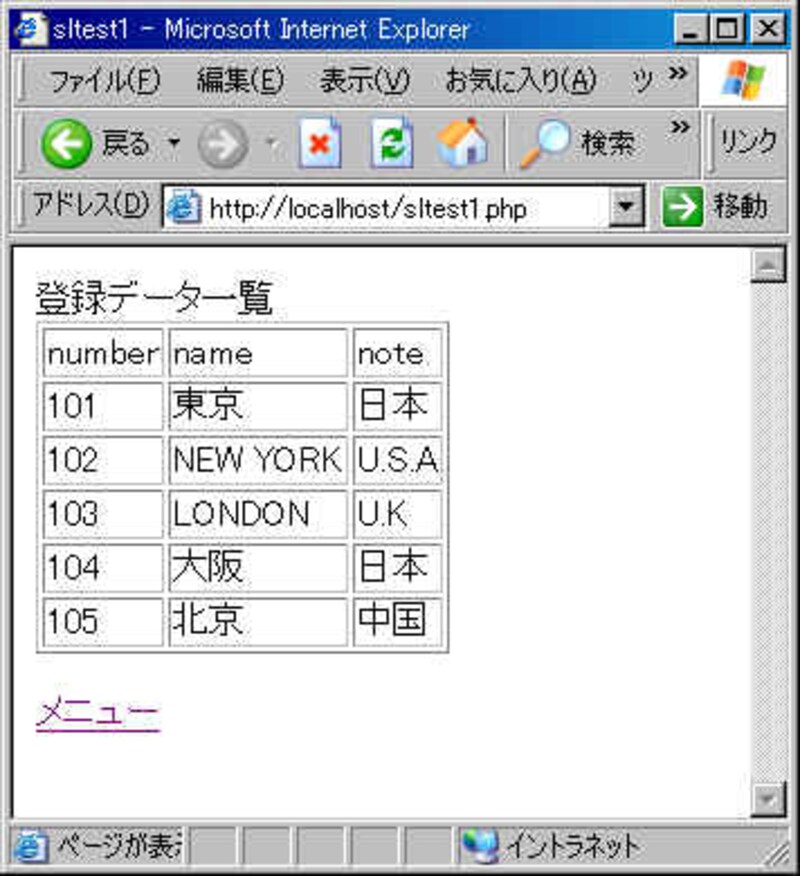Click the number column header

click(x=103, y=353)
